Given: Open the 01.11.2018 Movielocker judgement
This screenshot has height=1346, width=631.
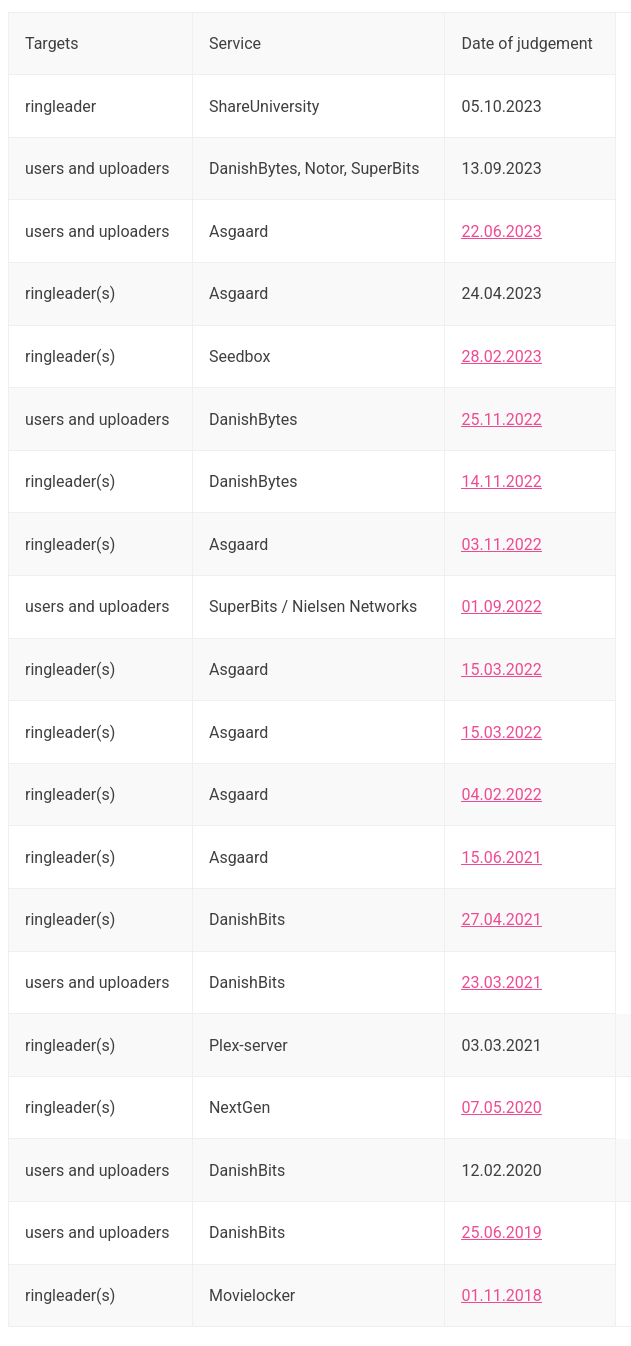Looking at the screenshot, I should 501,1295.
